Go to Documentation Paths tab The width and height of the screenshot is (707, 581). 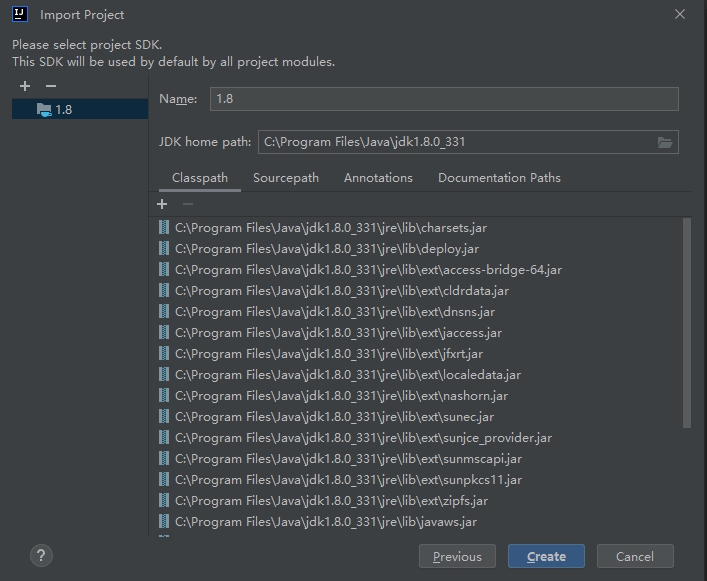point(499,178)
